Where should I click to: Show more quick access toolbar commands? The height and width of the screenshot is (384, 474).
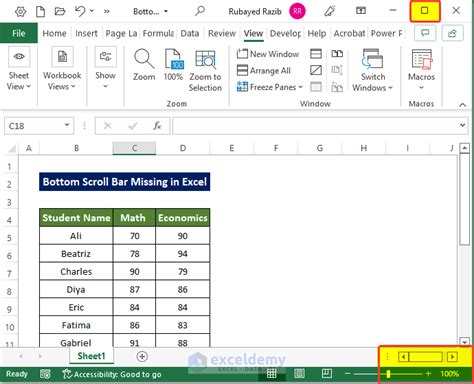point(107,12)
